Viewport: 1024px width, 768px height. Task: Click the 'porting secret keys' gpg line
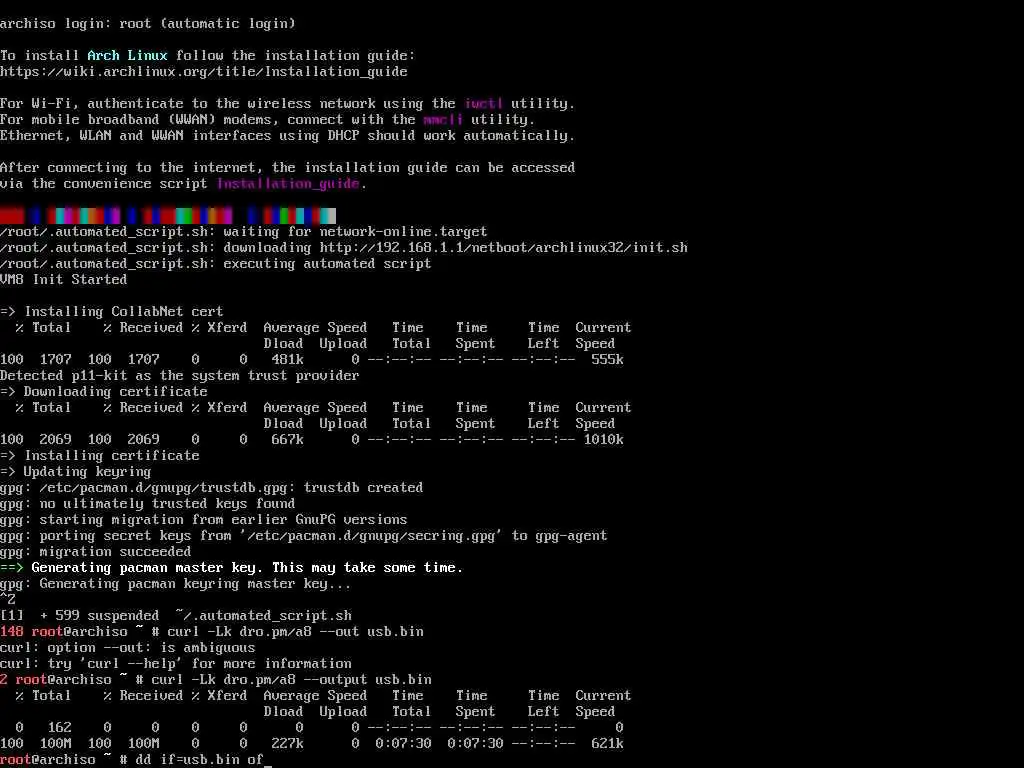tap(304, 536)
